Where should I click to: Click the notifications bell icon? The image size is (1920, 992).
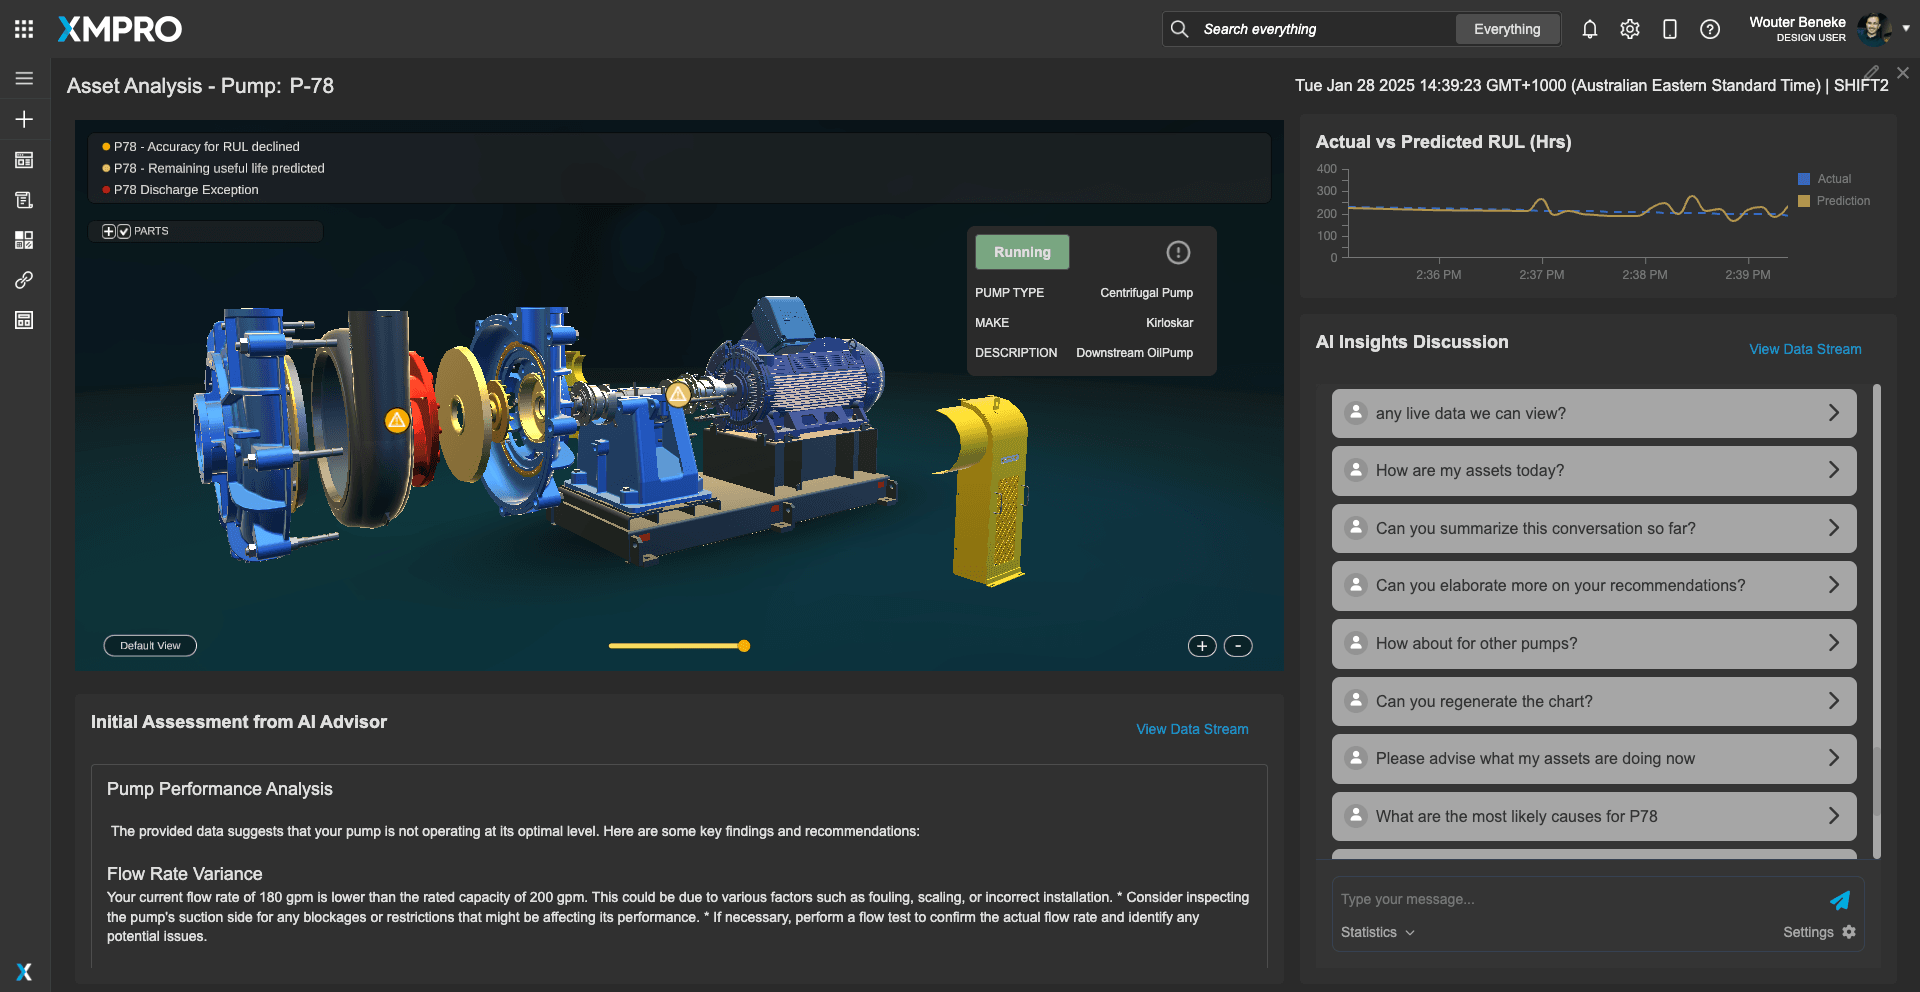(1589, 29)
